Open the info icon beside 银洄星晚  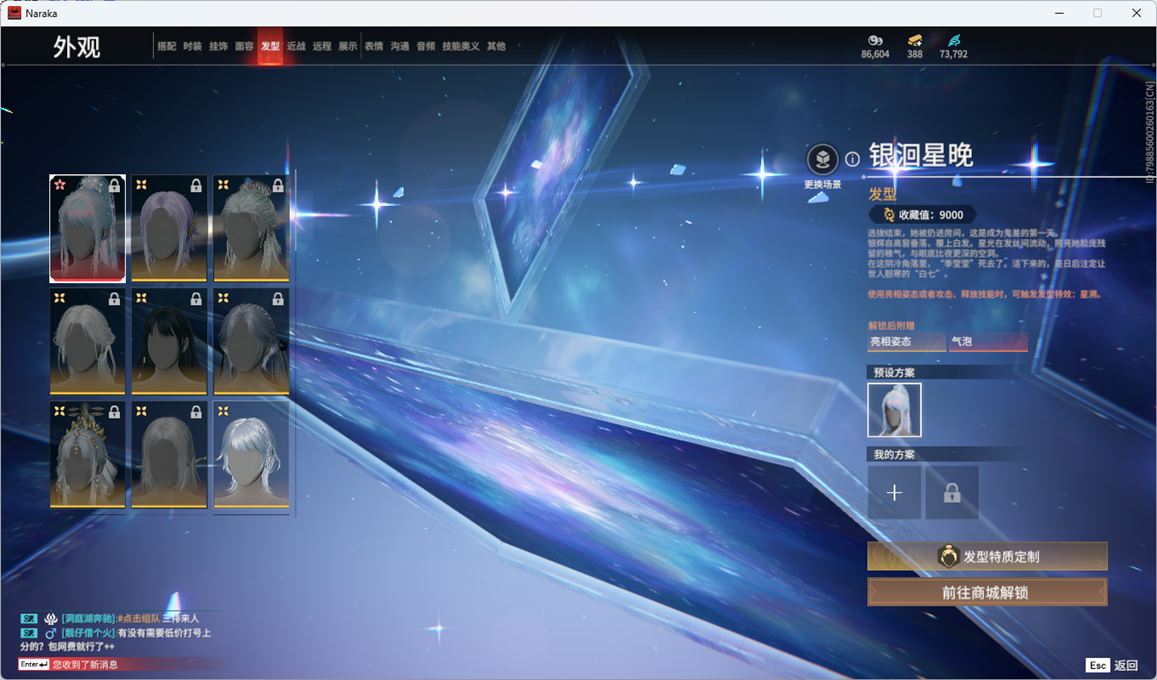852,158
